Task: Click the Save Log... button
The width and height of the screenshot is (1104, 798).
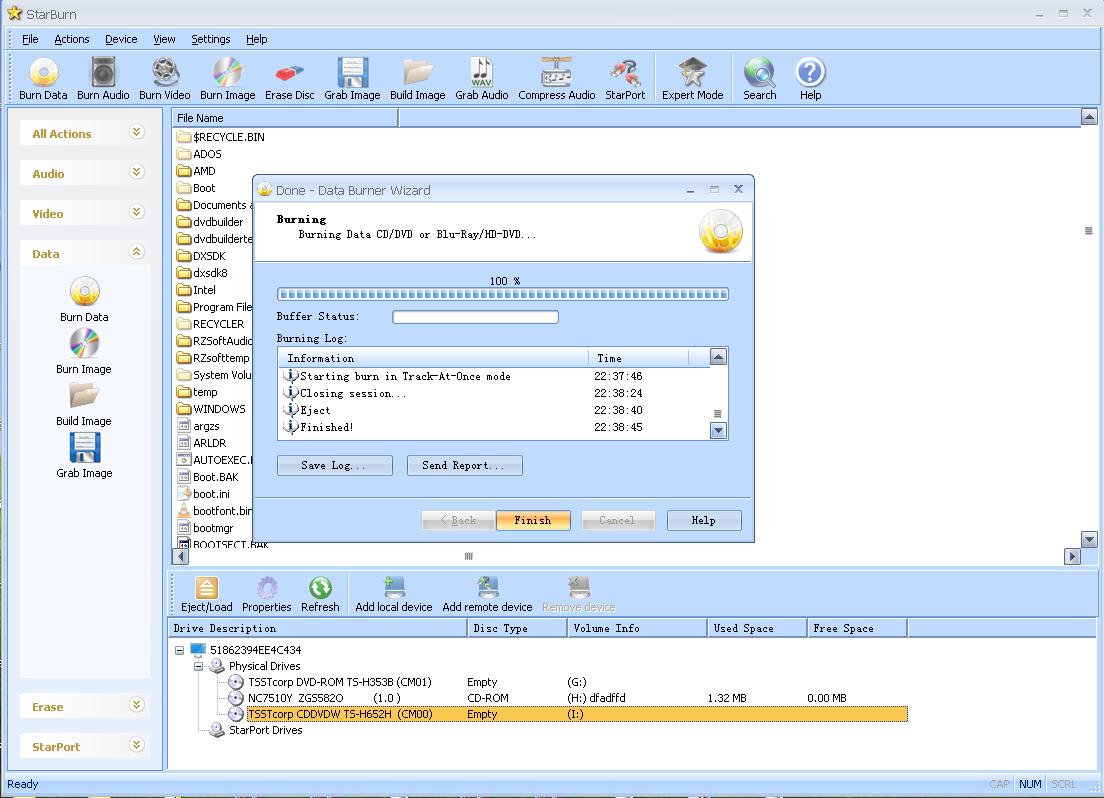Action: point(334,466)
